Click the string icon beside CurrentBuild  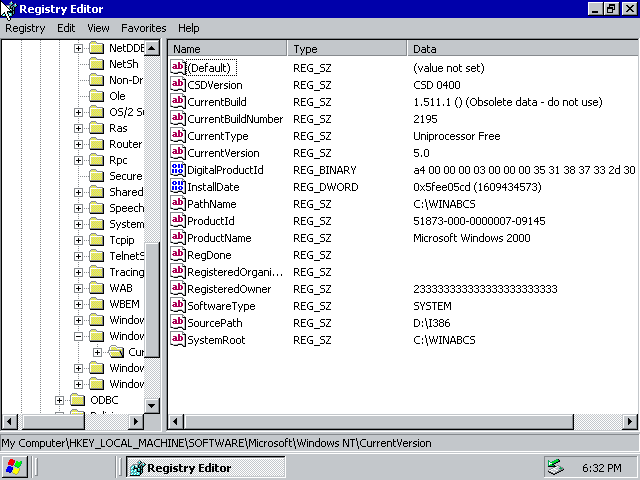click(x=178, y=102)
